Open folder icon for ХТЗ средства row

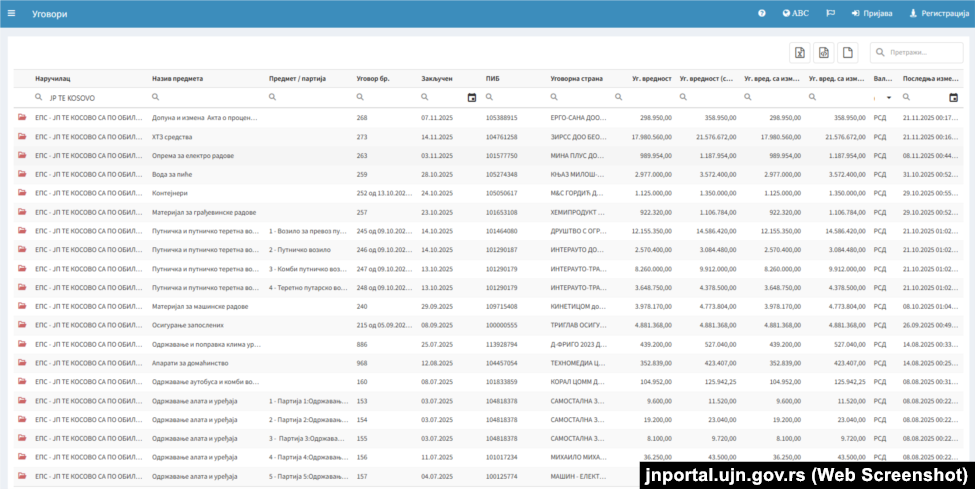[x=22, y=136]
